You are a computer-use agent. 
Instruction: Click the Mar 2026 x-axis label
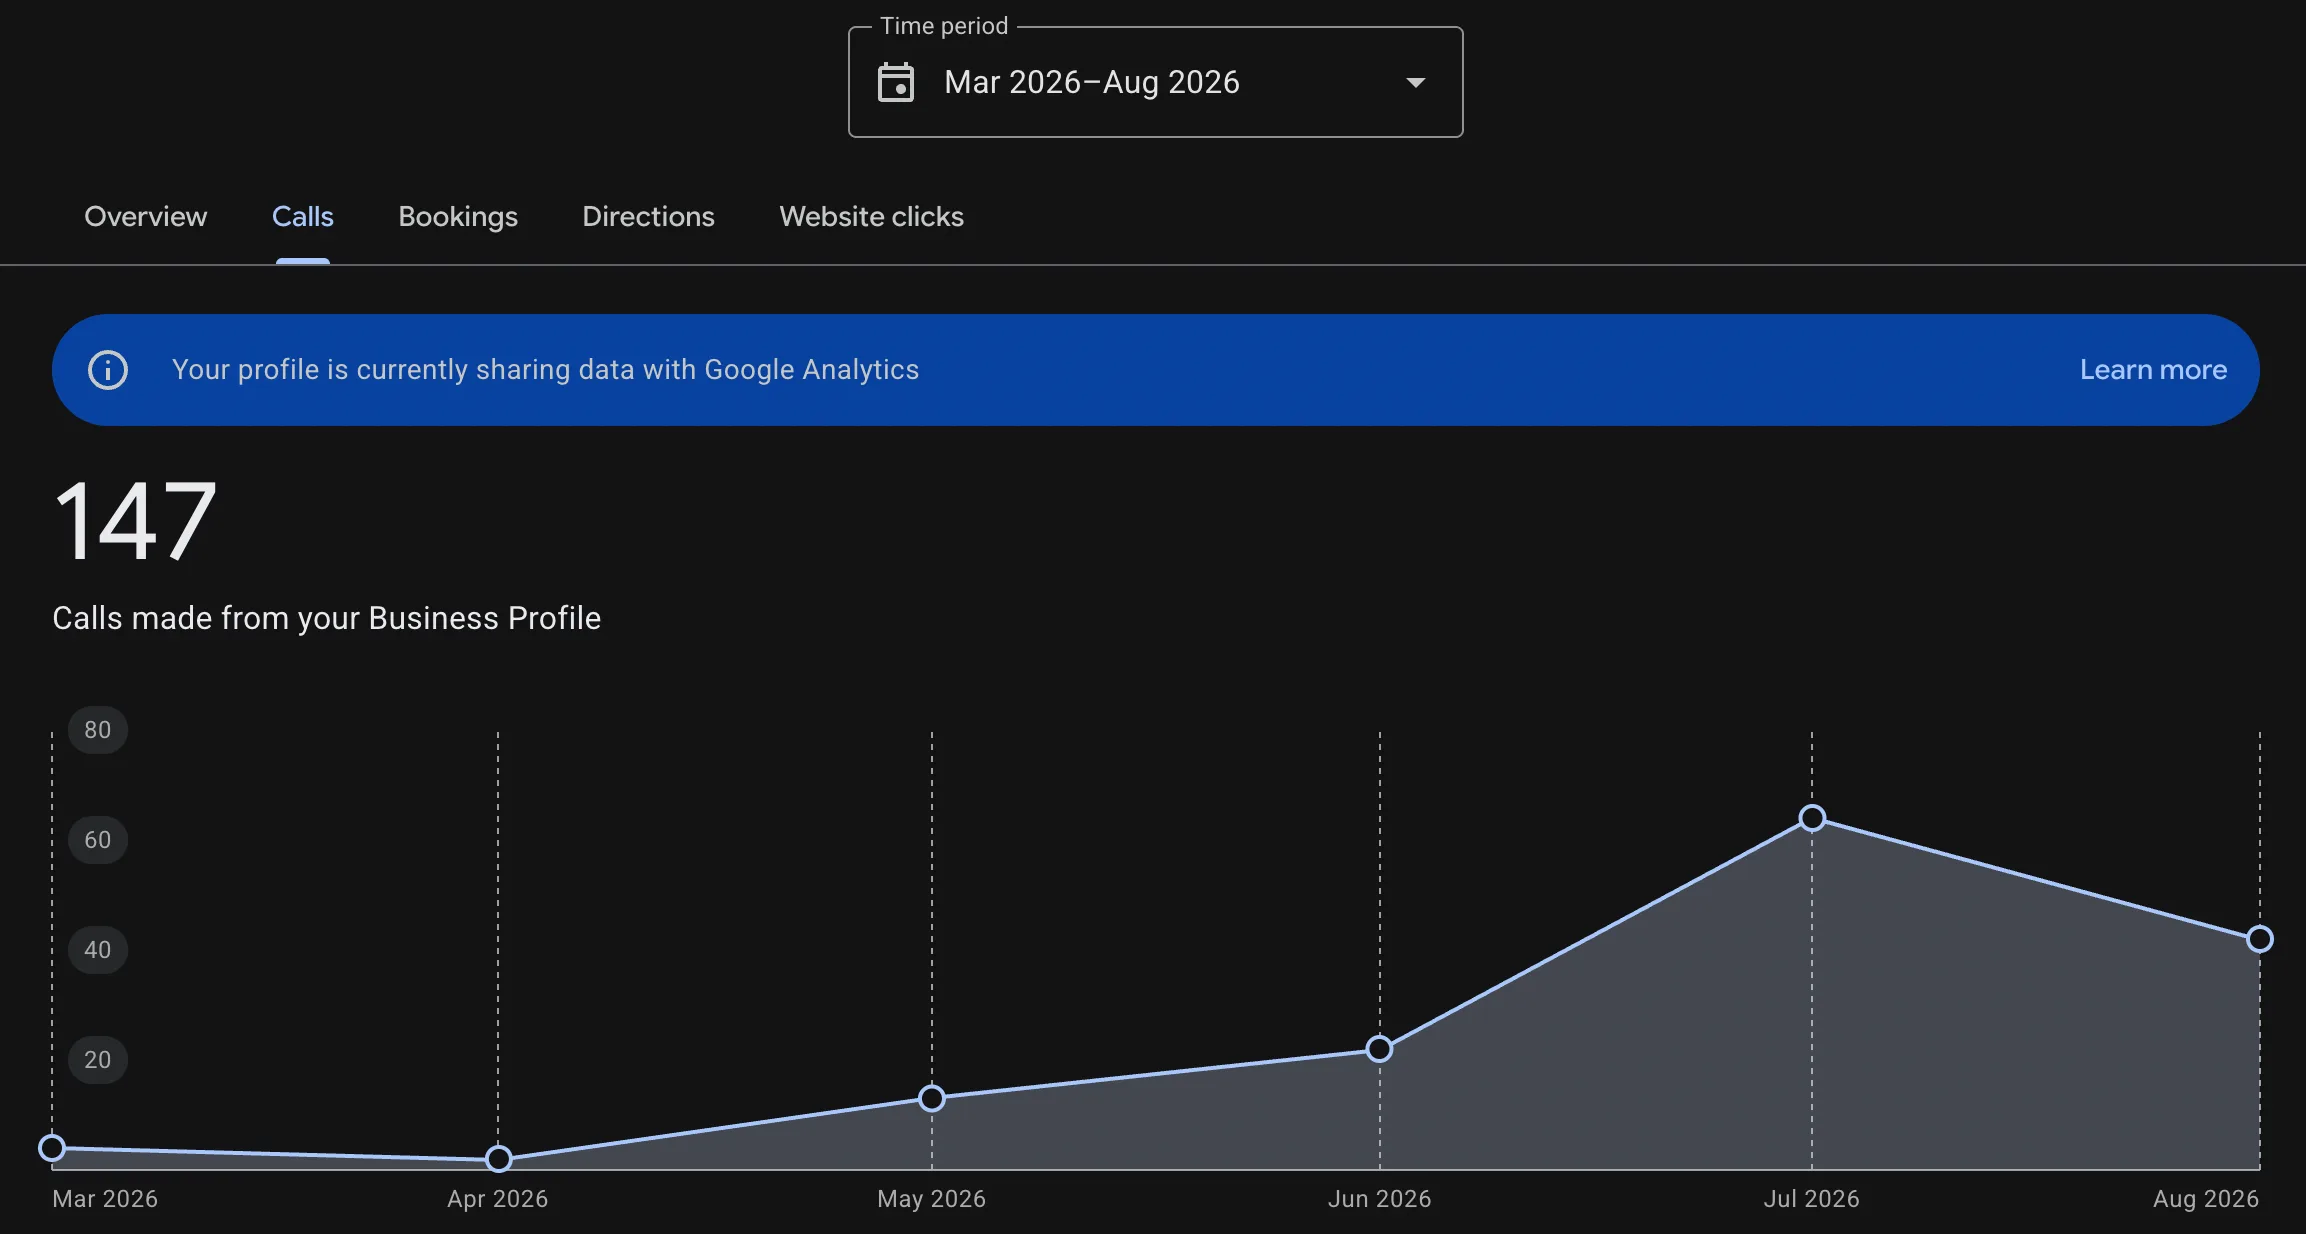click(x=105, y=1199)
